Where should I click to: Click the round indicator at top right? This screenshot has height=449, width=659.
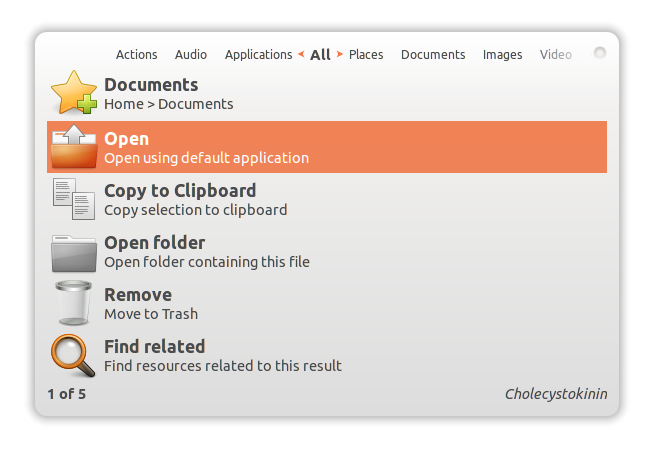(600, 53)
